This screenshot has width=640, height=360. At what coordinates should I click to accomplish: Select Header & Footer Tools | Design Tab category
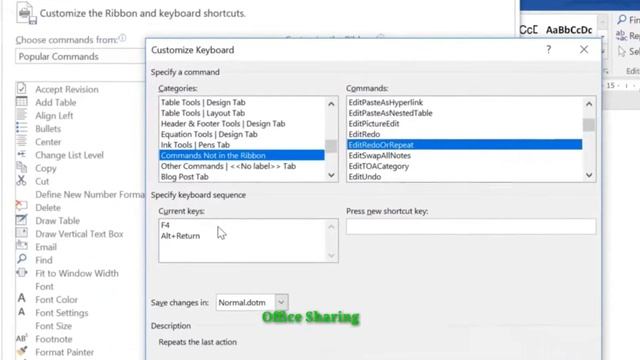pos(242,124)
